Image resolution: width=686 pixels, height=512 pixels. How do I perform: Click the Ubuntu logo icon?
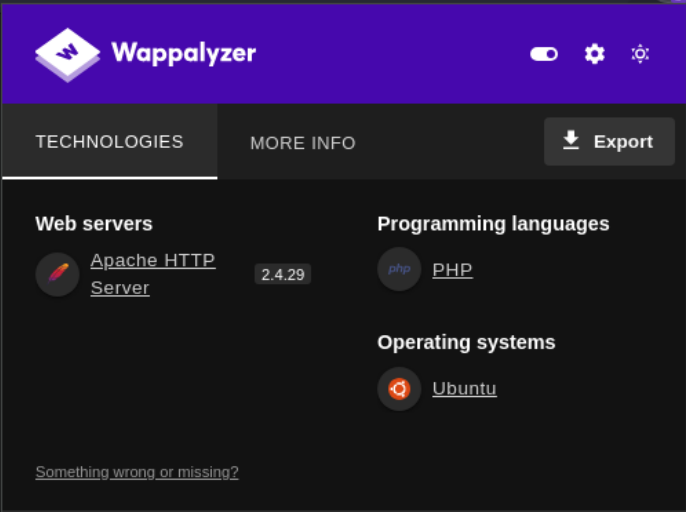(399, 389)
